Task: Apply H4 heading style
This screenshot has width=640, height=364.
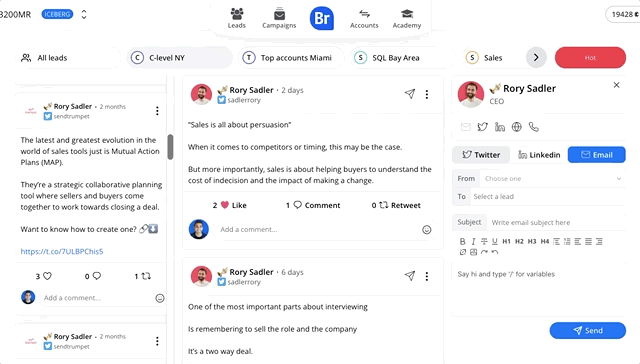Action: [x=545, y=241]
